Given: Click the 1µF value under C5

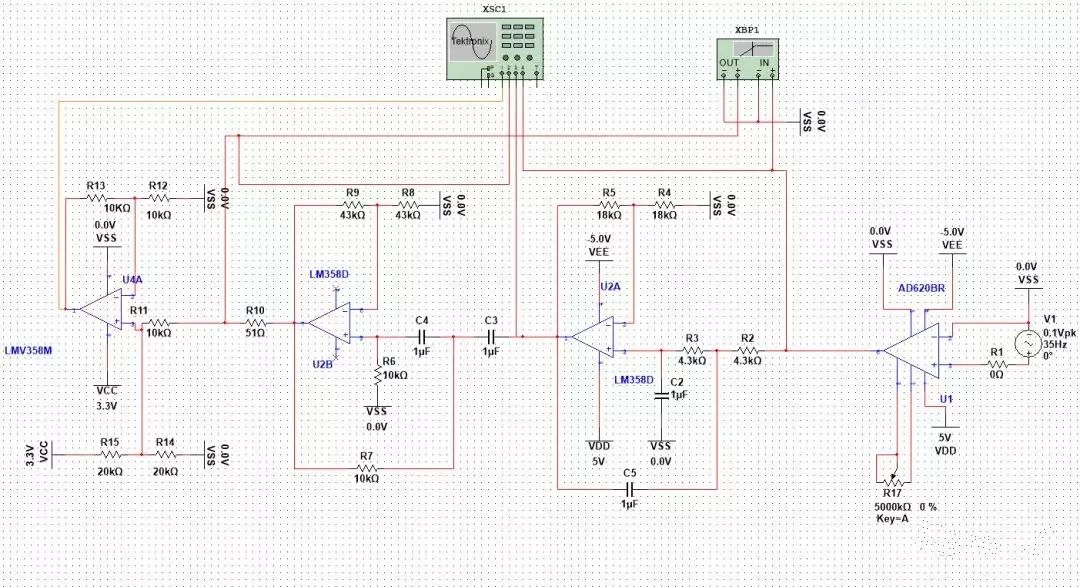Looking at the screenshot, I should coord(630,504).
